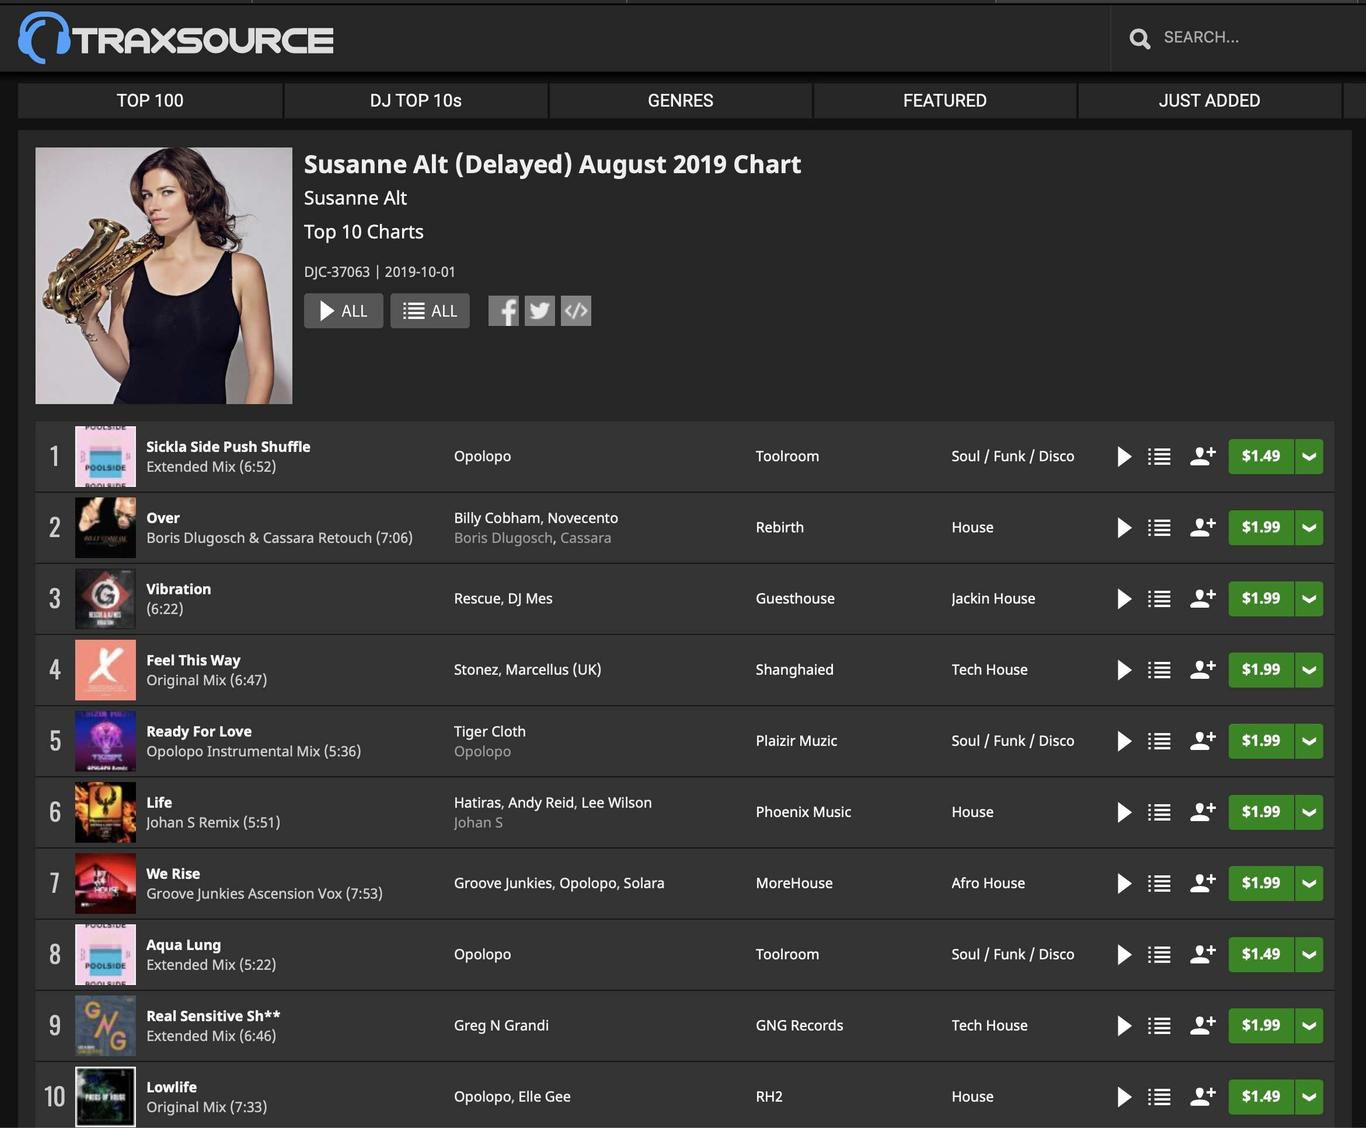Open the We Rise track title

[x=173, y=874]
